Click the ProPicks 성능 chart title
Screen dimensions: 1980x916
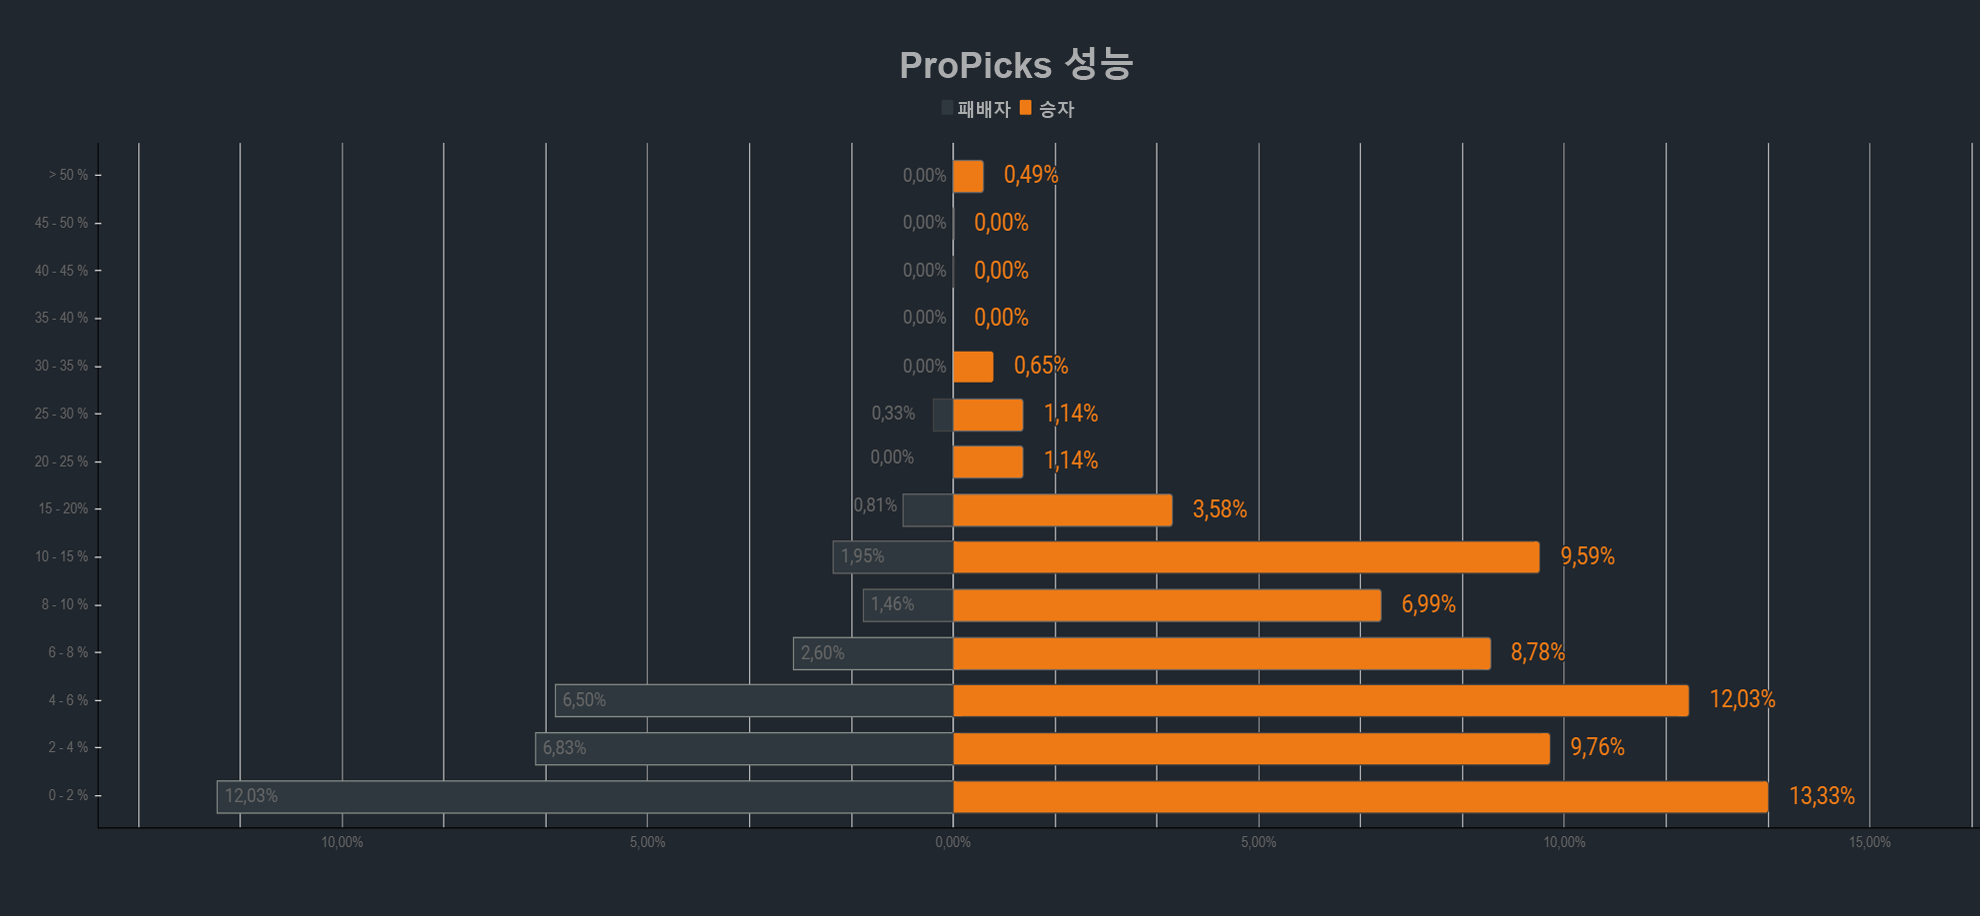coord(1016,65)
